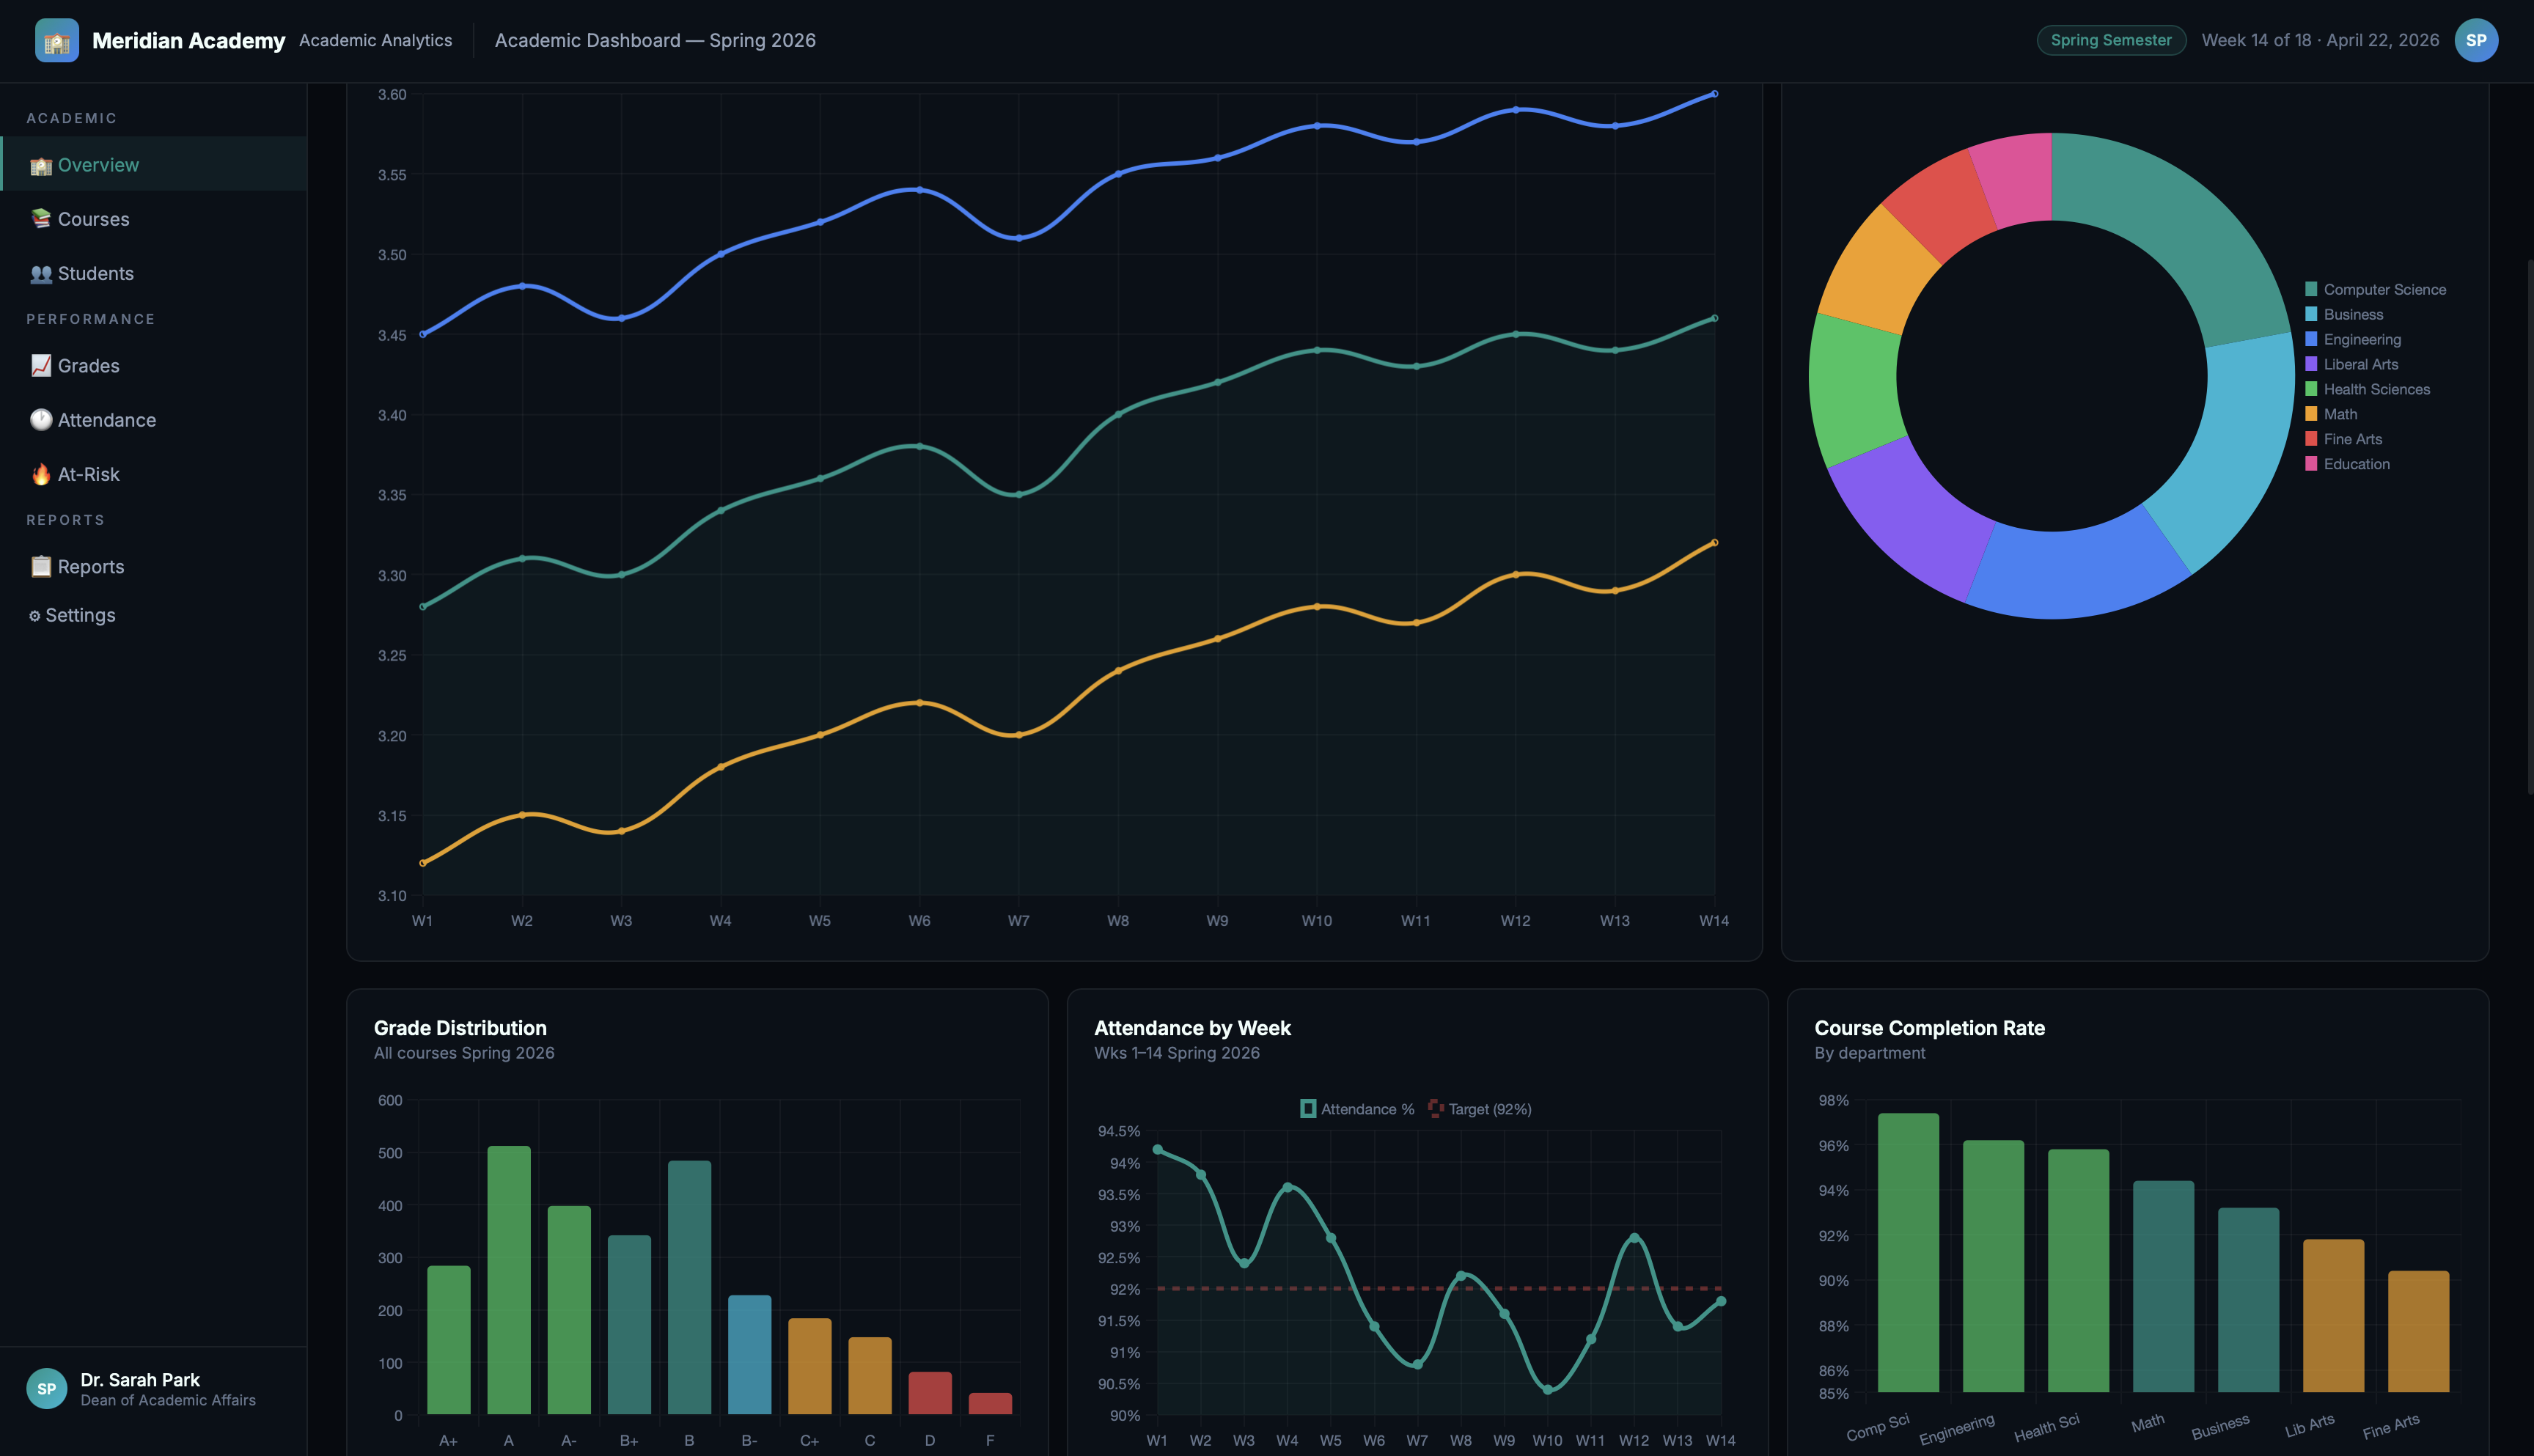Screen dimensions: 2534x1456
Task: Click the W14 point on the blue line
Action: [x=1714, y=94]
